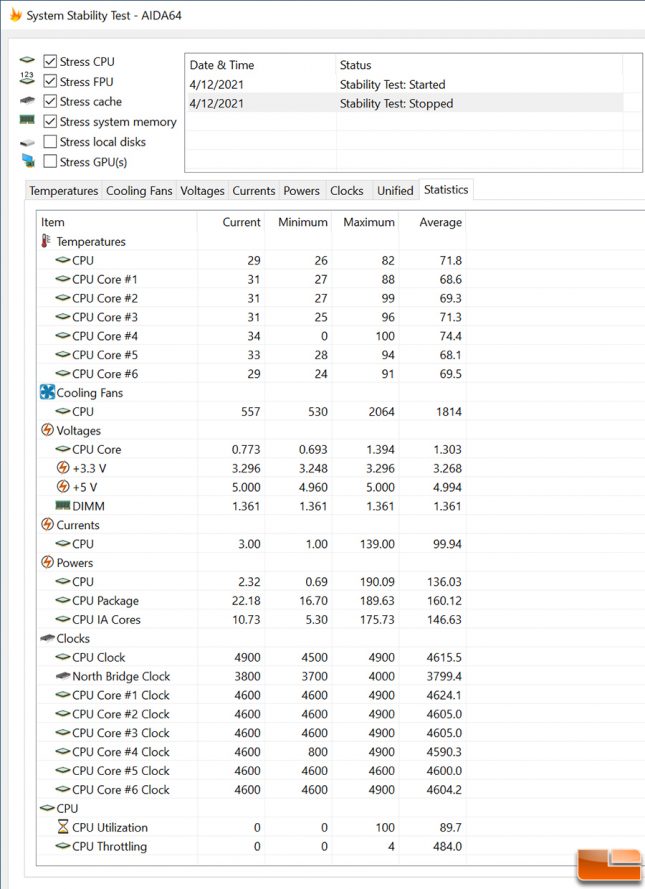The height and width of the screenshot is (889, 645).
Task: Select the Clocks tab
Action: (x=347, y=190)
